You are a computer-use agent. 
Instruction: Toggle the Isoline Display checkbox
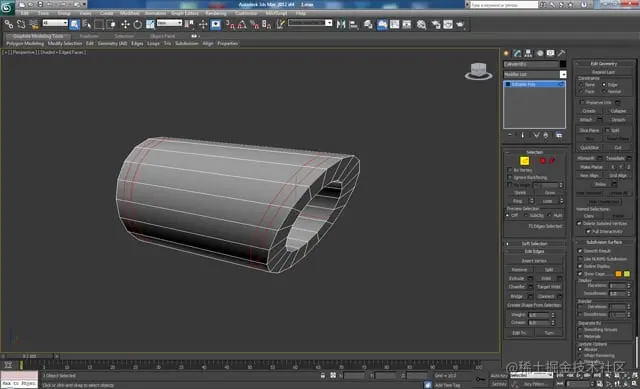click(580, 266)
